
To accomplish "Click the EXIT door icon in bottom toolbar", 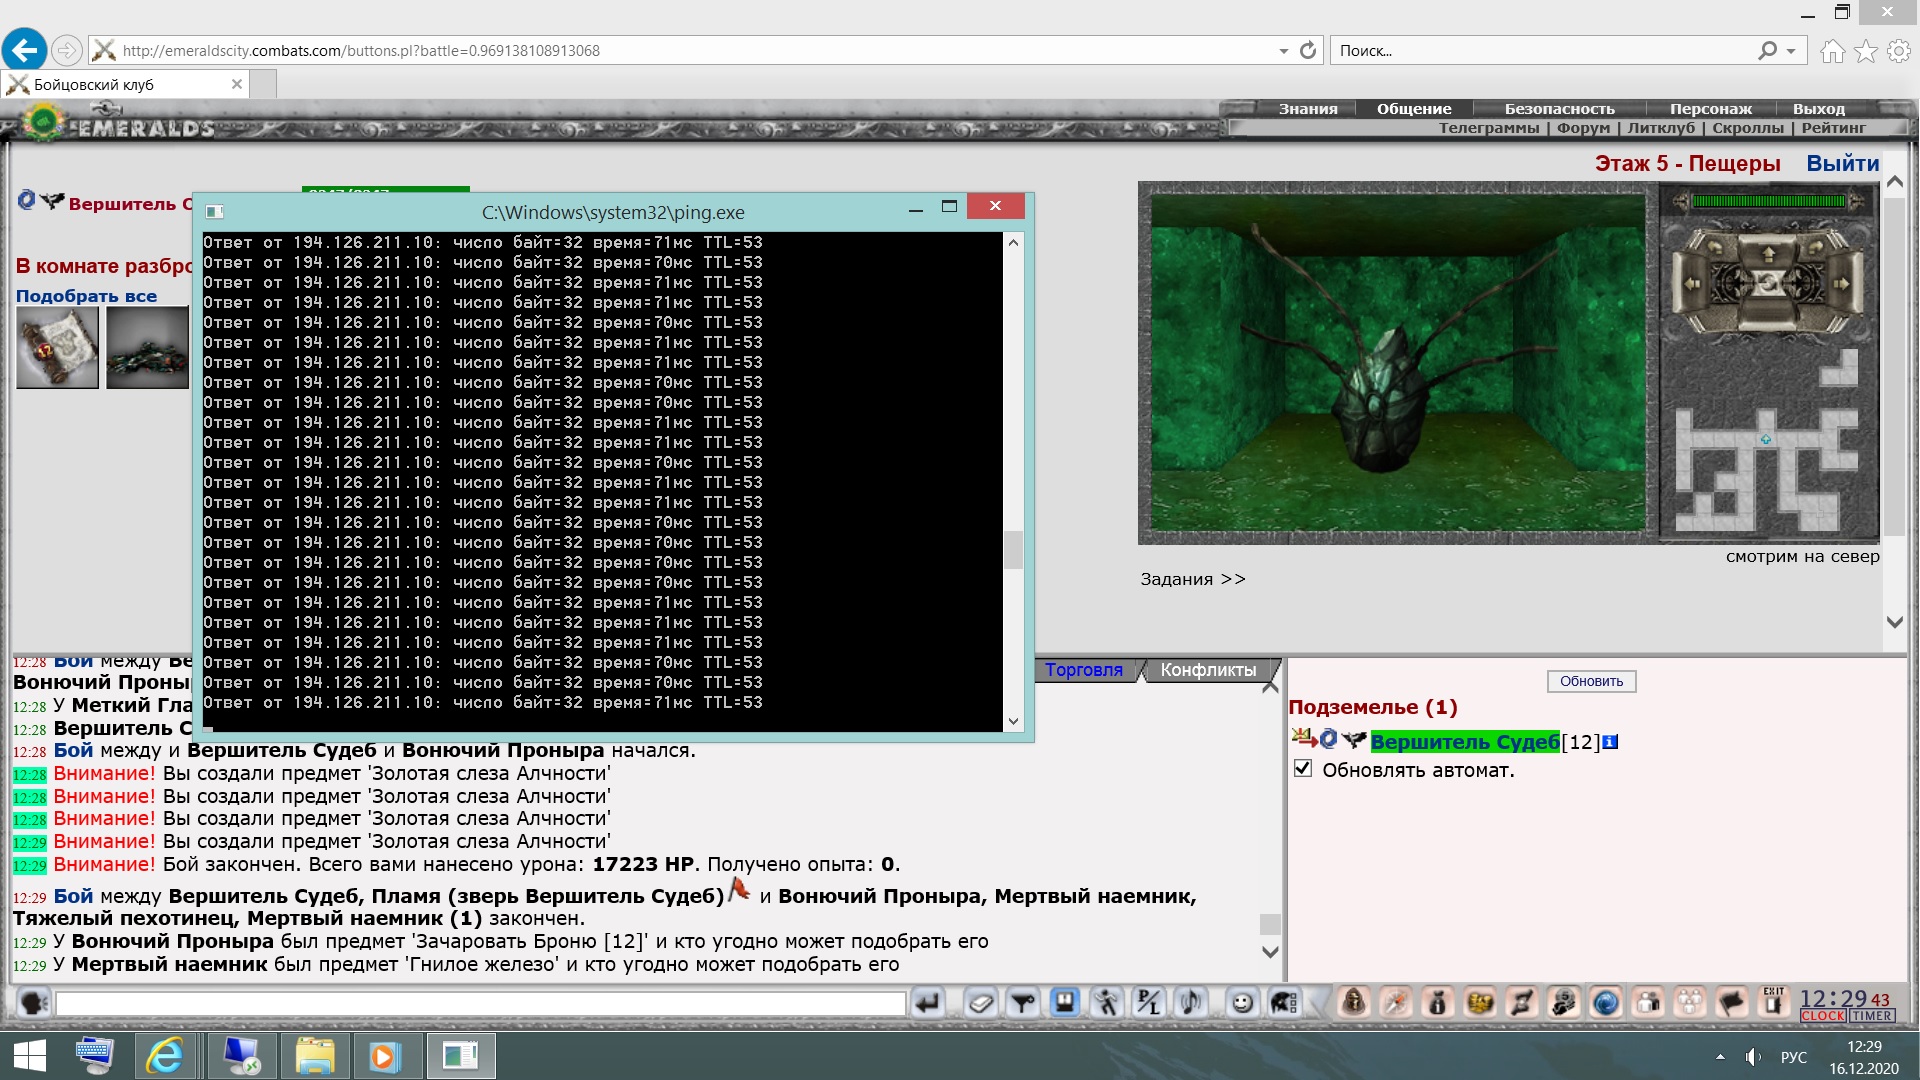I will point(1774,1002).
